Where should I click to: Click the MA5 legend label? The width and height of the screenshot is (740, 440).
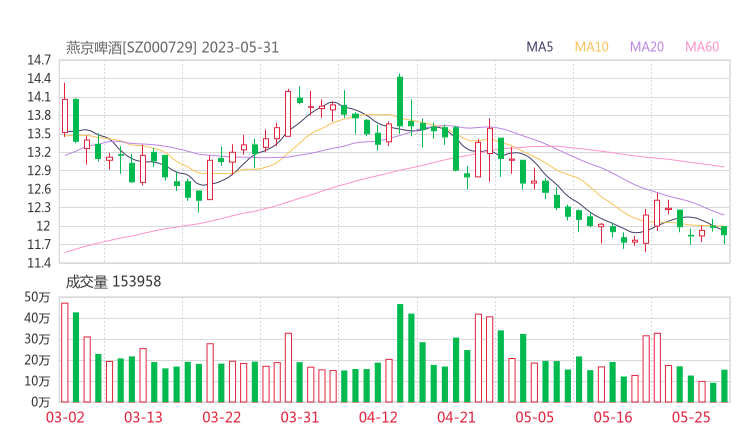point(539,47)
